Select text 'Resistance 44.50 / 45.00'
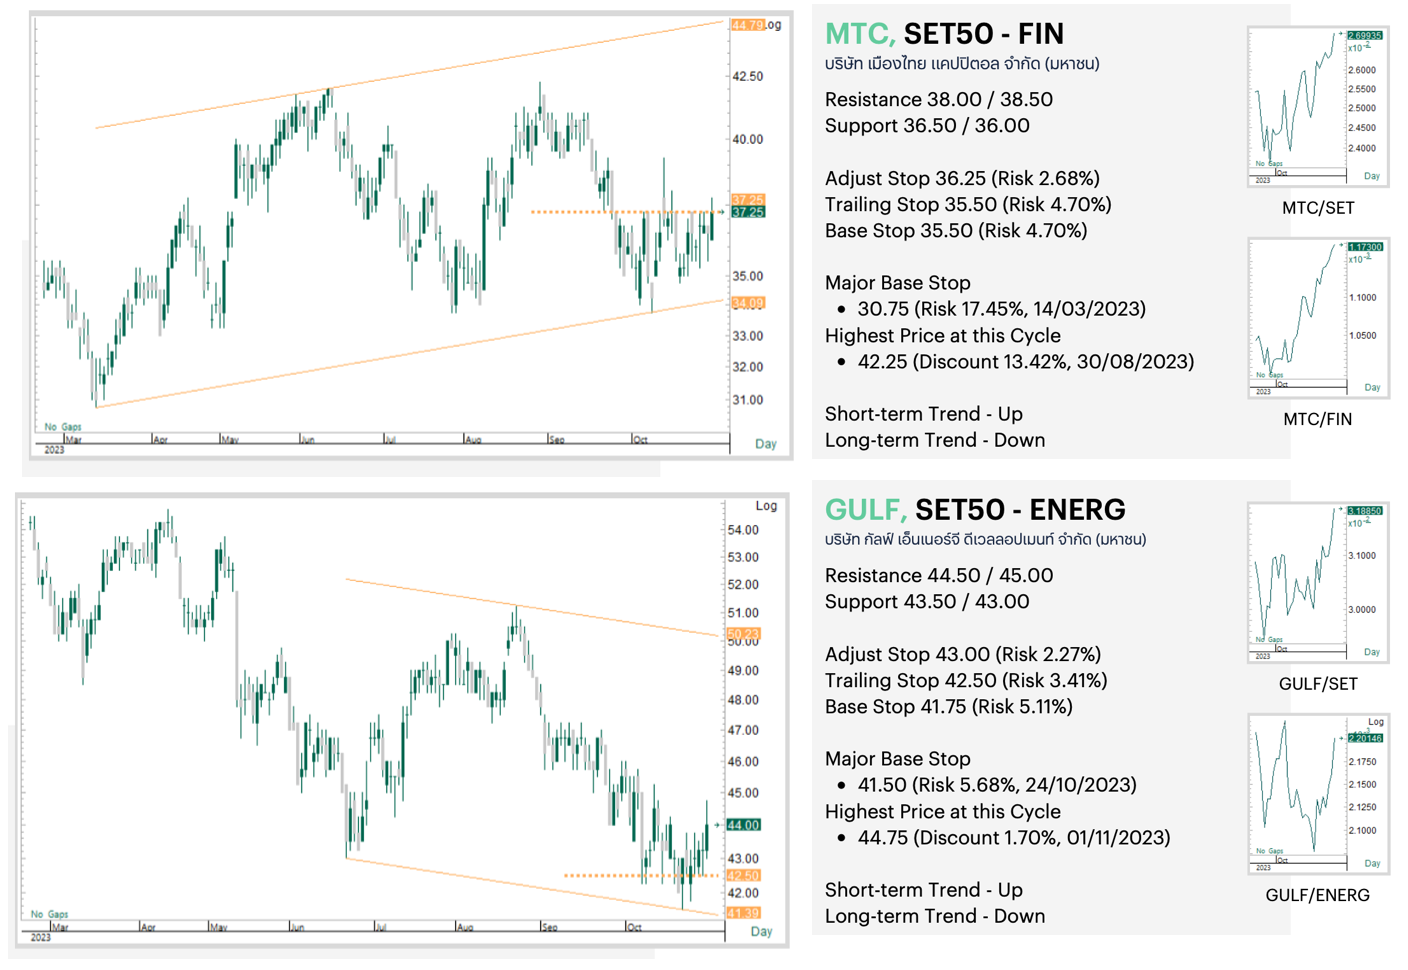Screen dimensions: 1408x970 pos(938,575)
